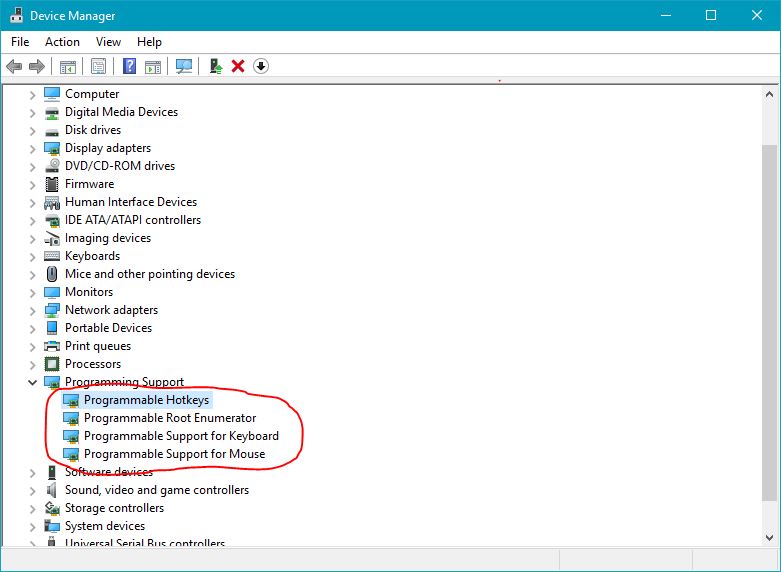Screen dimensions: 781x572
Task: Open the File menu
Action: point(20,42)
